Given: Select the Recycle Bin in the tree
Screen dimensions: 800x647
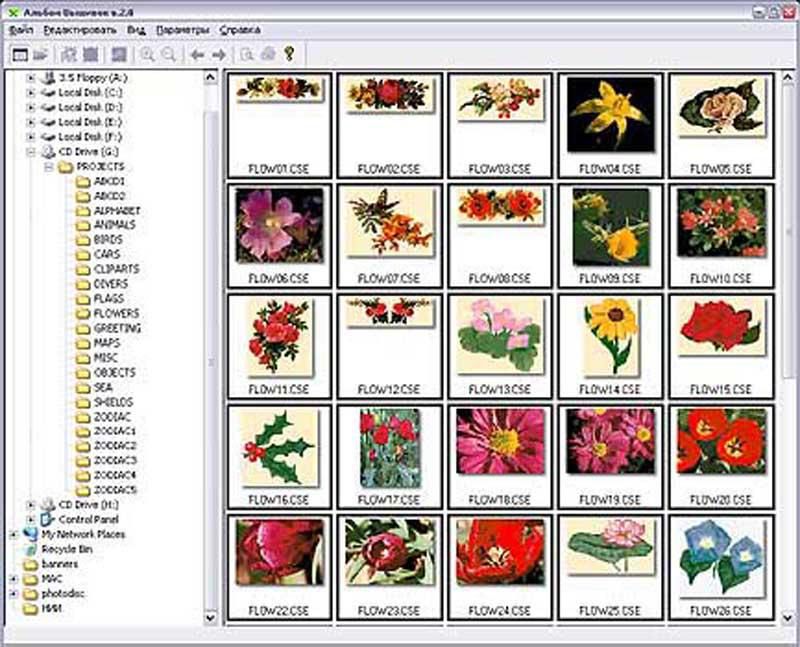Looking at the screenshot, I should pos(67,549).
